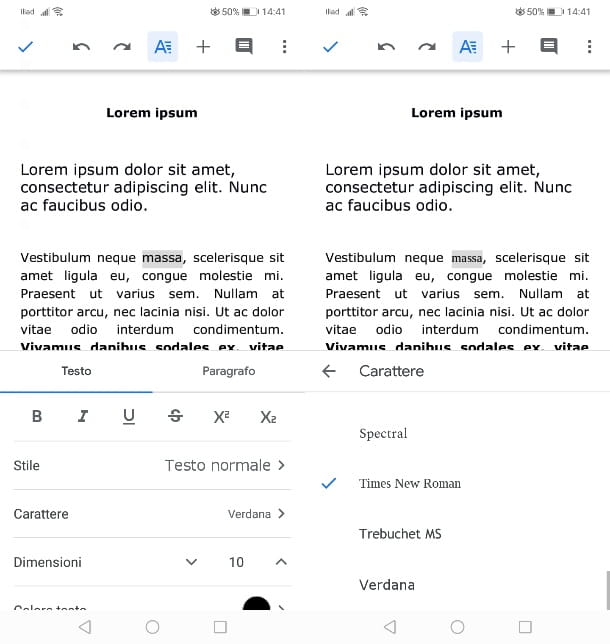Tap the font size value 10
This screenshot has width=610, height=644.
coord(236,562)
